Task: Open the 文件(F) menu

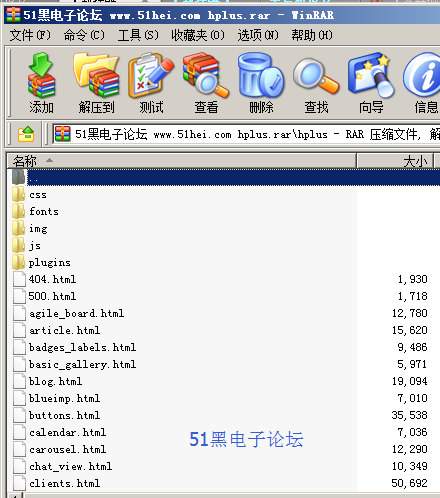Action: (x=30, y=35)
